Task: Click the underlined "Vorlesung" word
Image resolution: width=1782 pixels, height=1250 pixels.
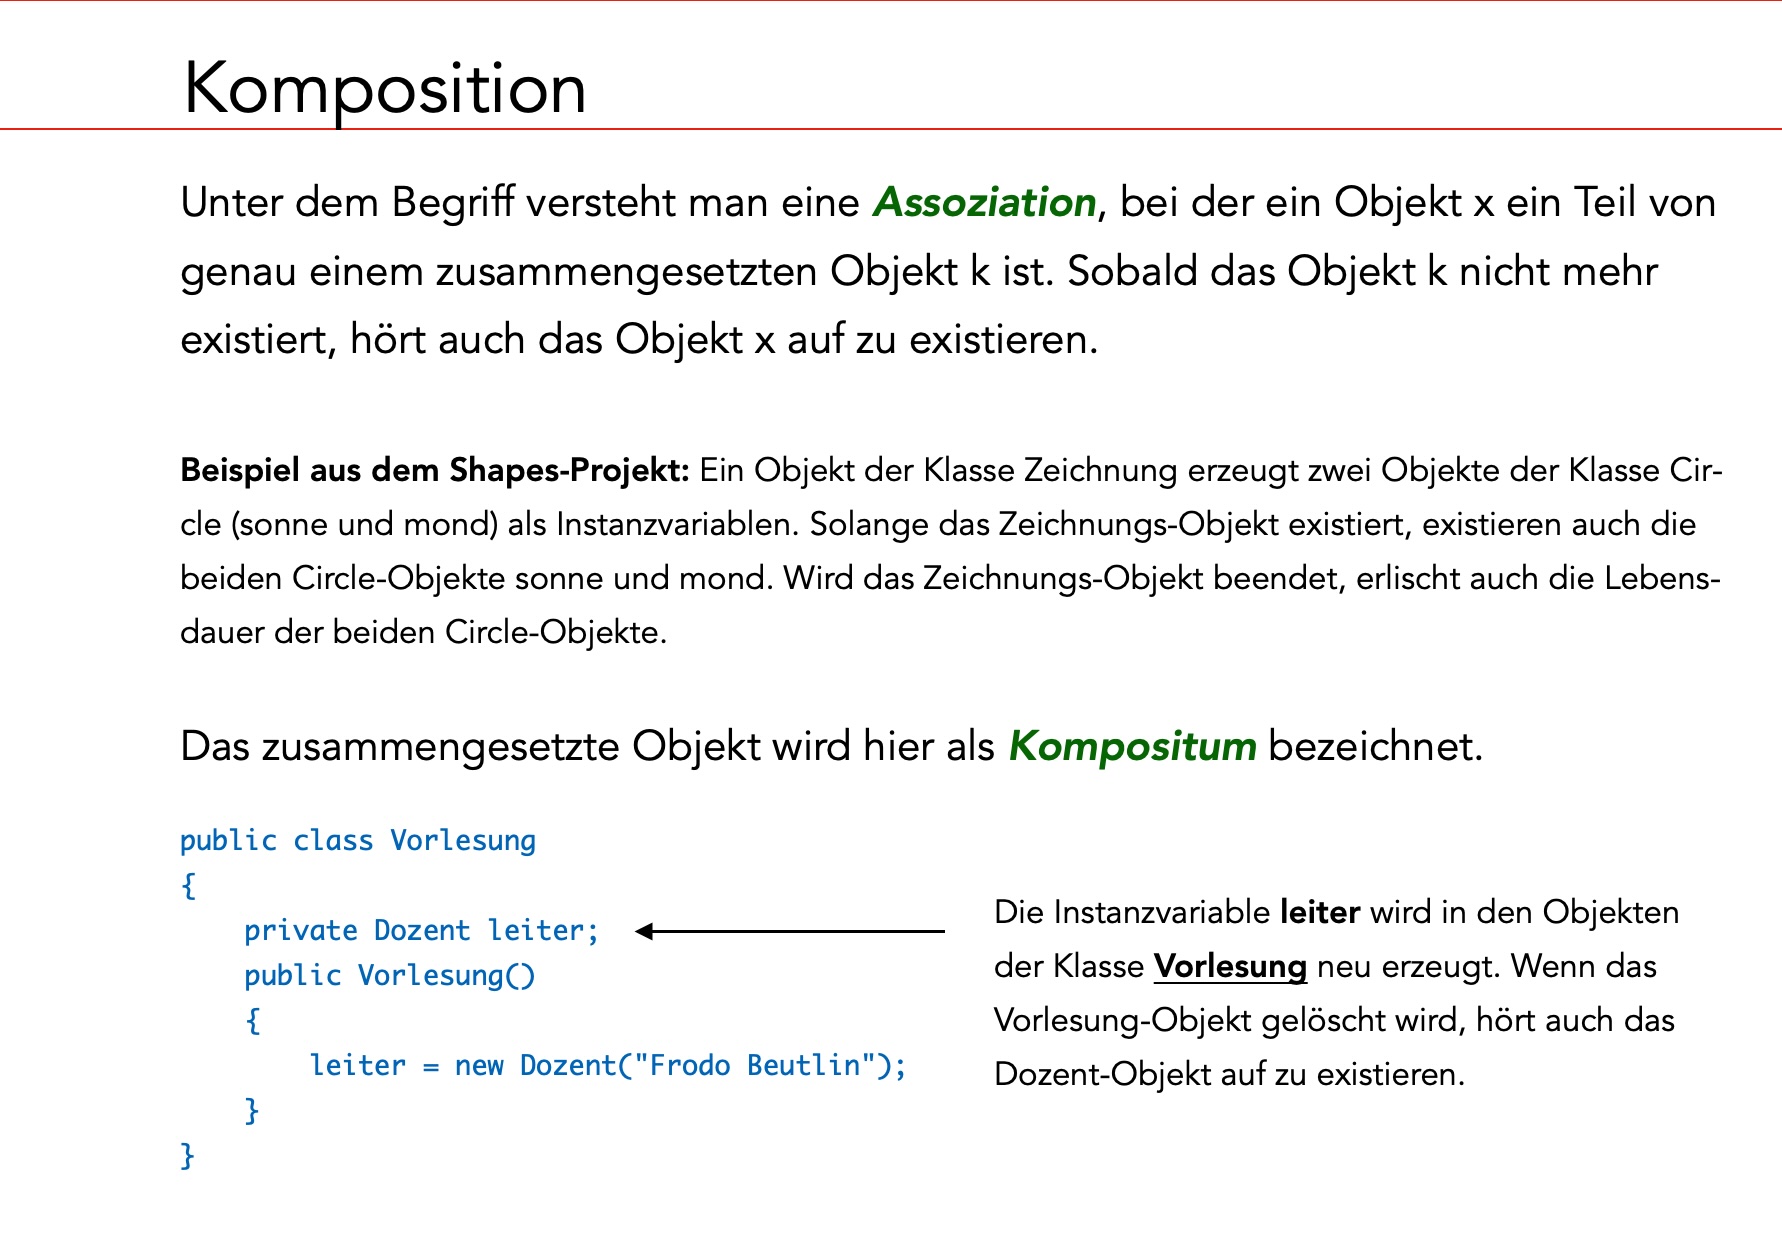Action: [1229, 967]
